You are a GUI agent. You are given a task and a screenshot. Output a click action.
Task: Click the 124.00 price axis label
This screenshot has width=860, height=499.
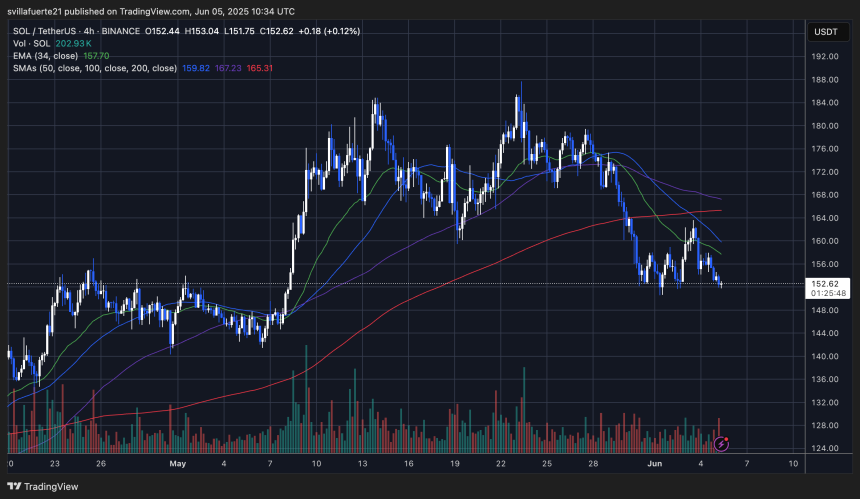click(825, 447)
